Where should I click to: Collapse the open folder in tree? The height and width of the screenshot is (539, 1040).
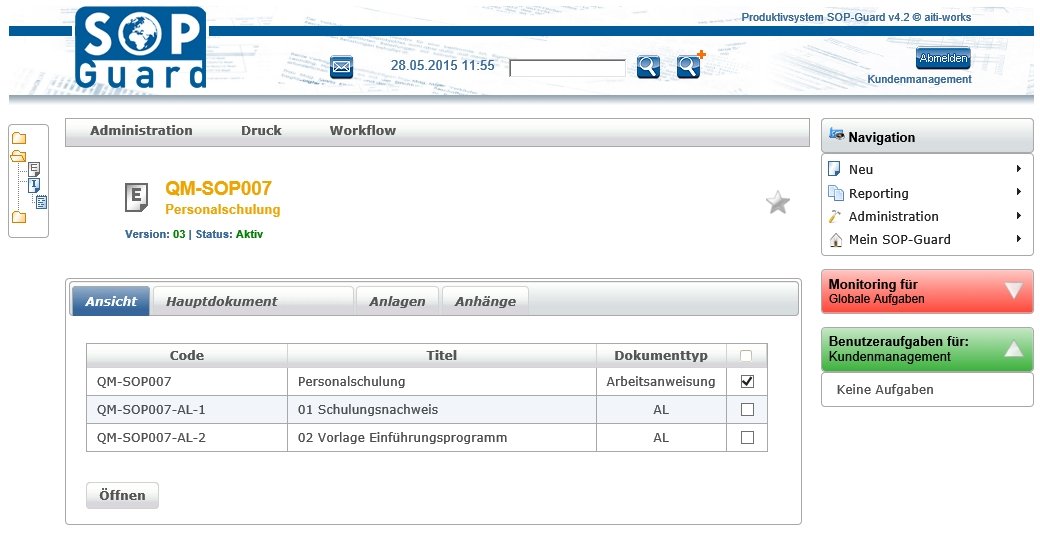tap(19, 156)
